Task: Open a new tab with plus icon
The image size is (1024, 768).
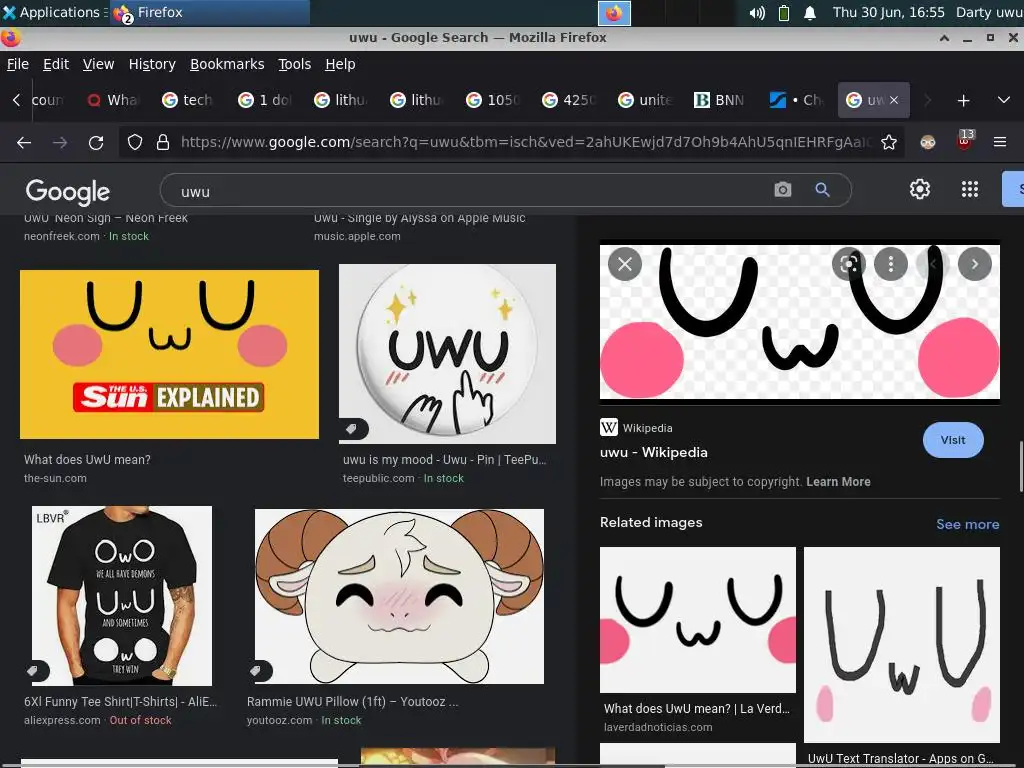Action: click(963, 101)
